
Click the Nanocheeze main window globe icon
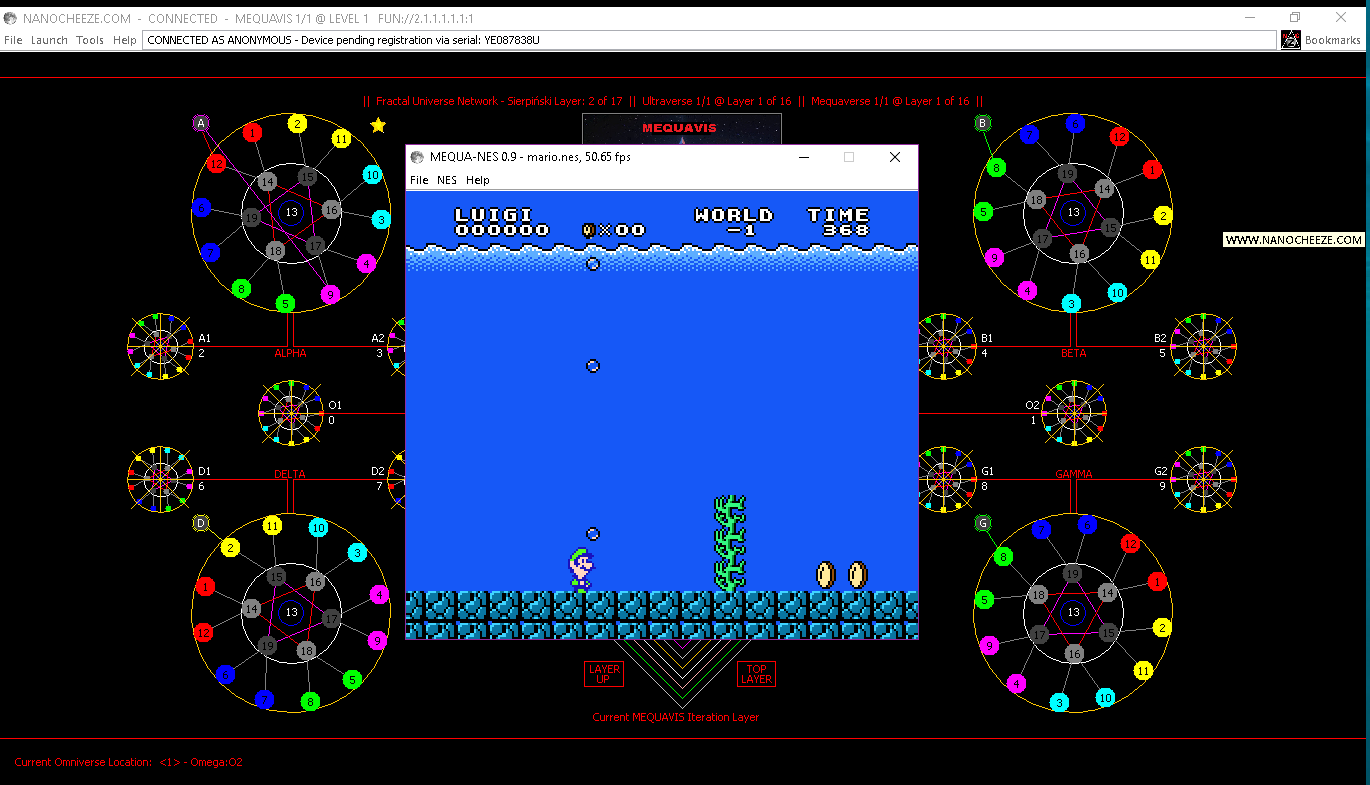[x=10, y=18]
